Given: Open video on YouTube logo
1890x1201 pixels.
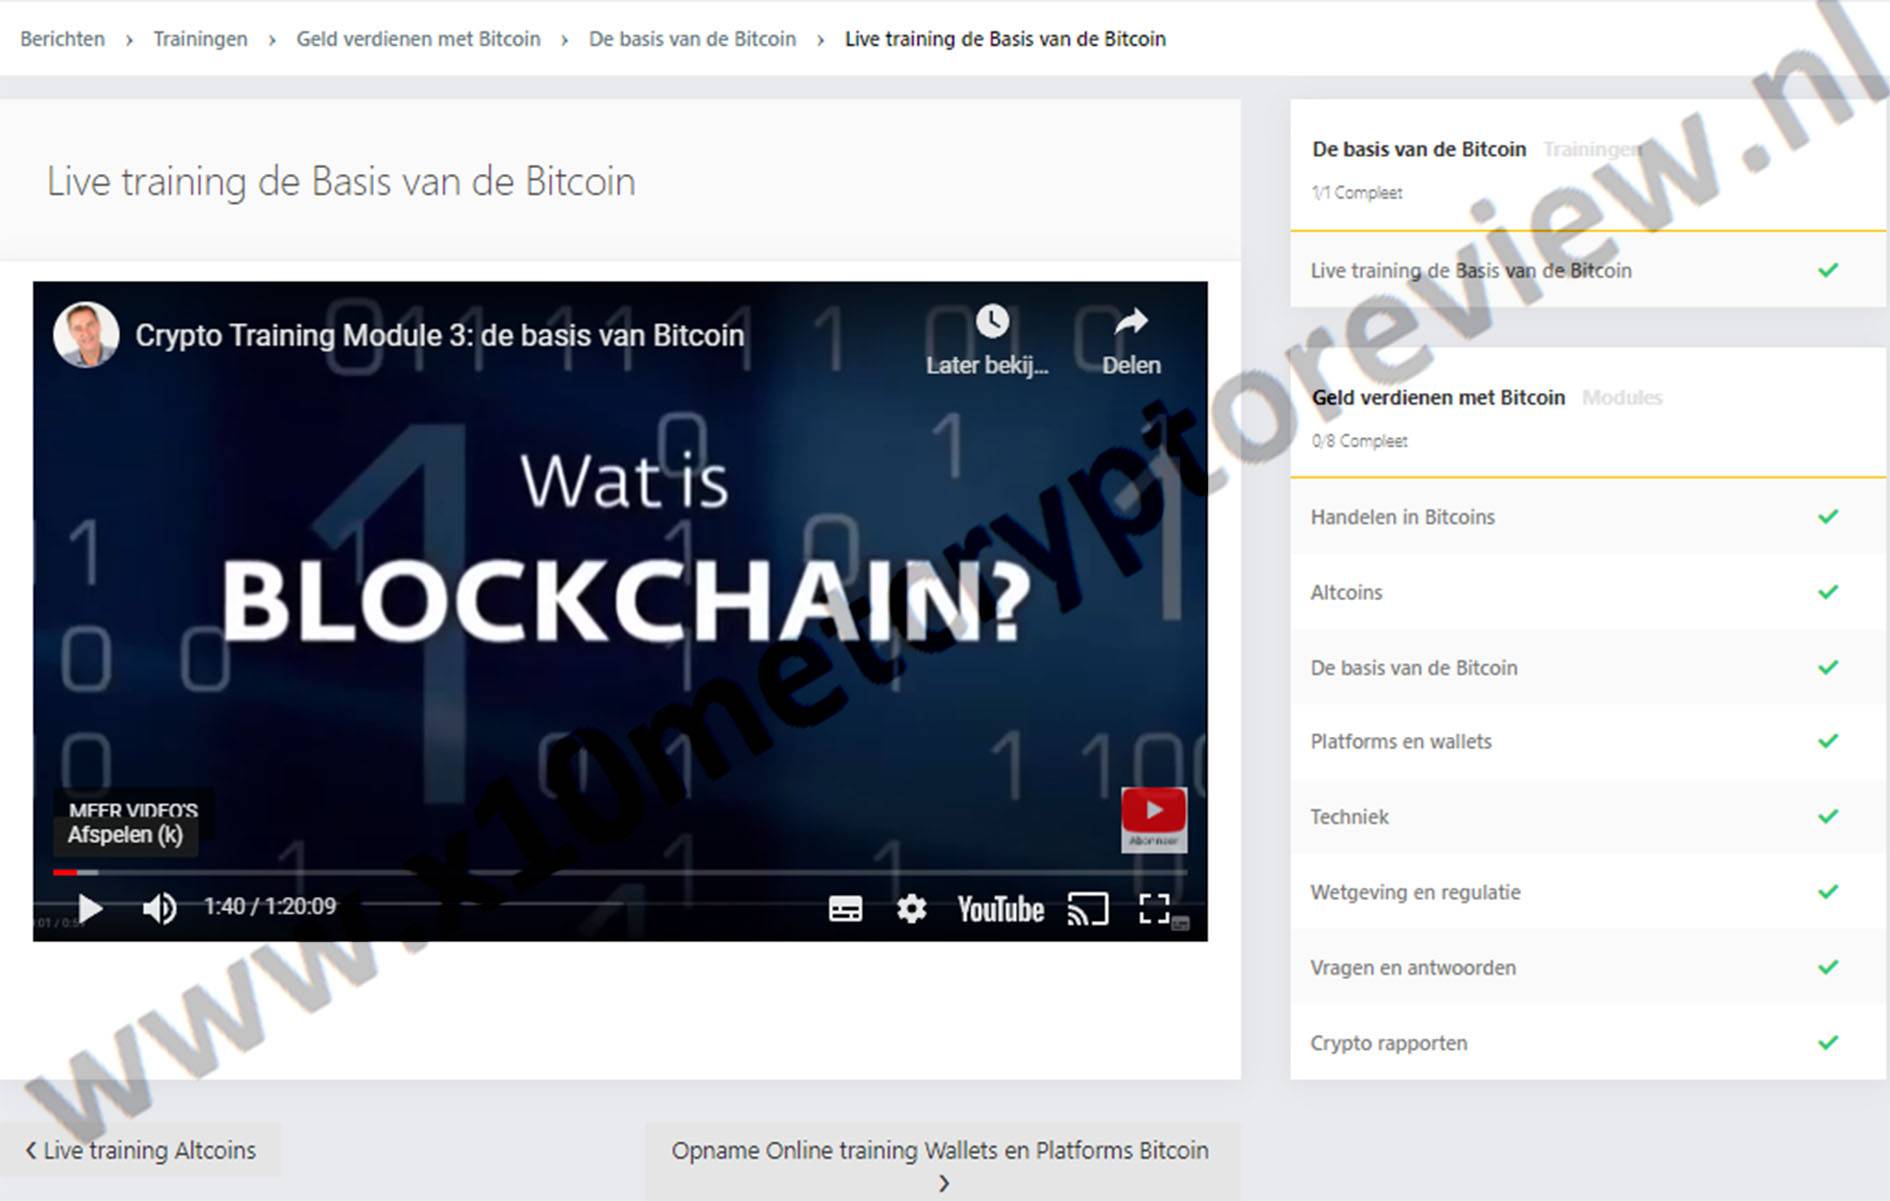Looking at the screenshot, I should click(1000, 909).
